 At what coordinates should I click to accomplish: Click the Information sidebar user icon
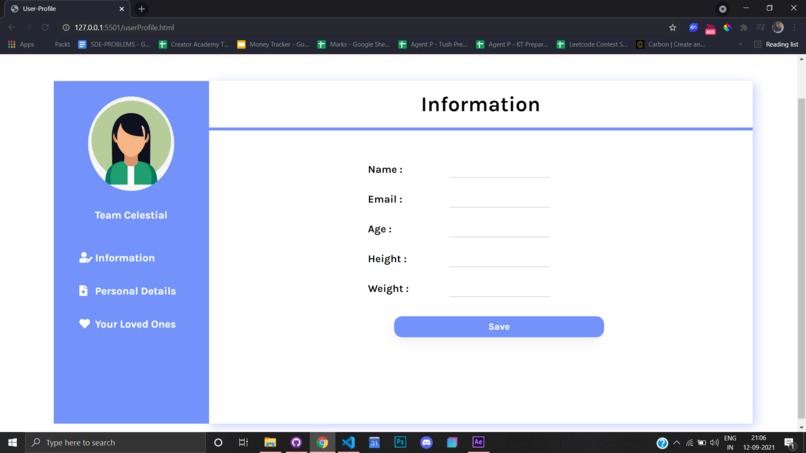pyautogui.click(x=85, y=258)
